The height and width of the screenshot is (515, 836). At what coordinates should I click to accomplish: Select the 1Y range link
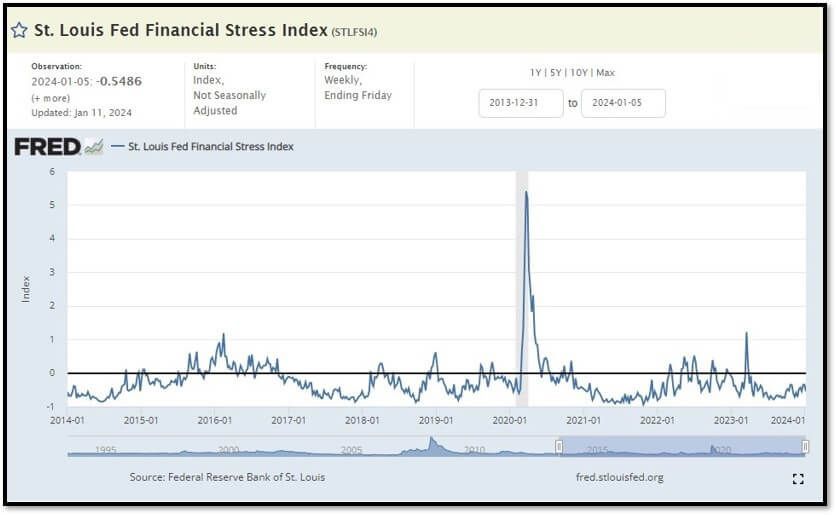click(535, 73)
